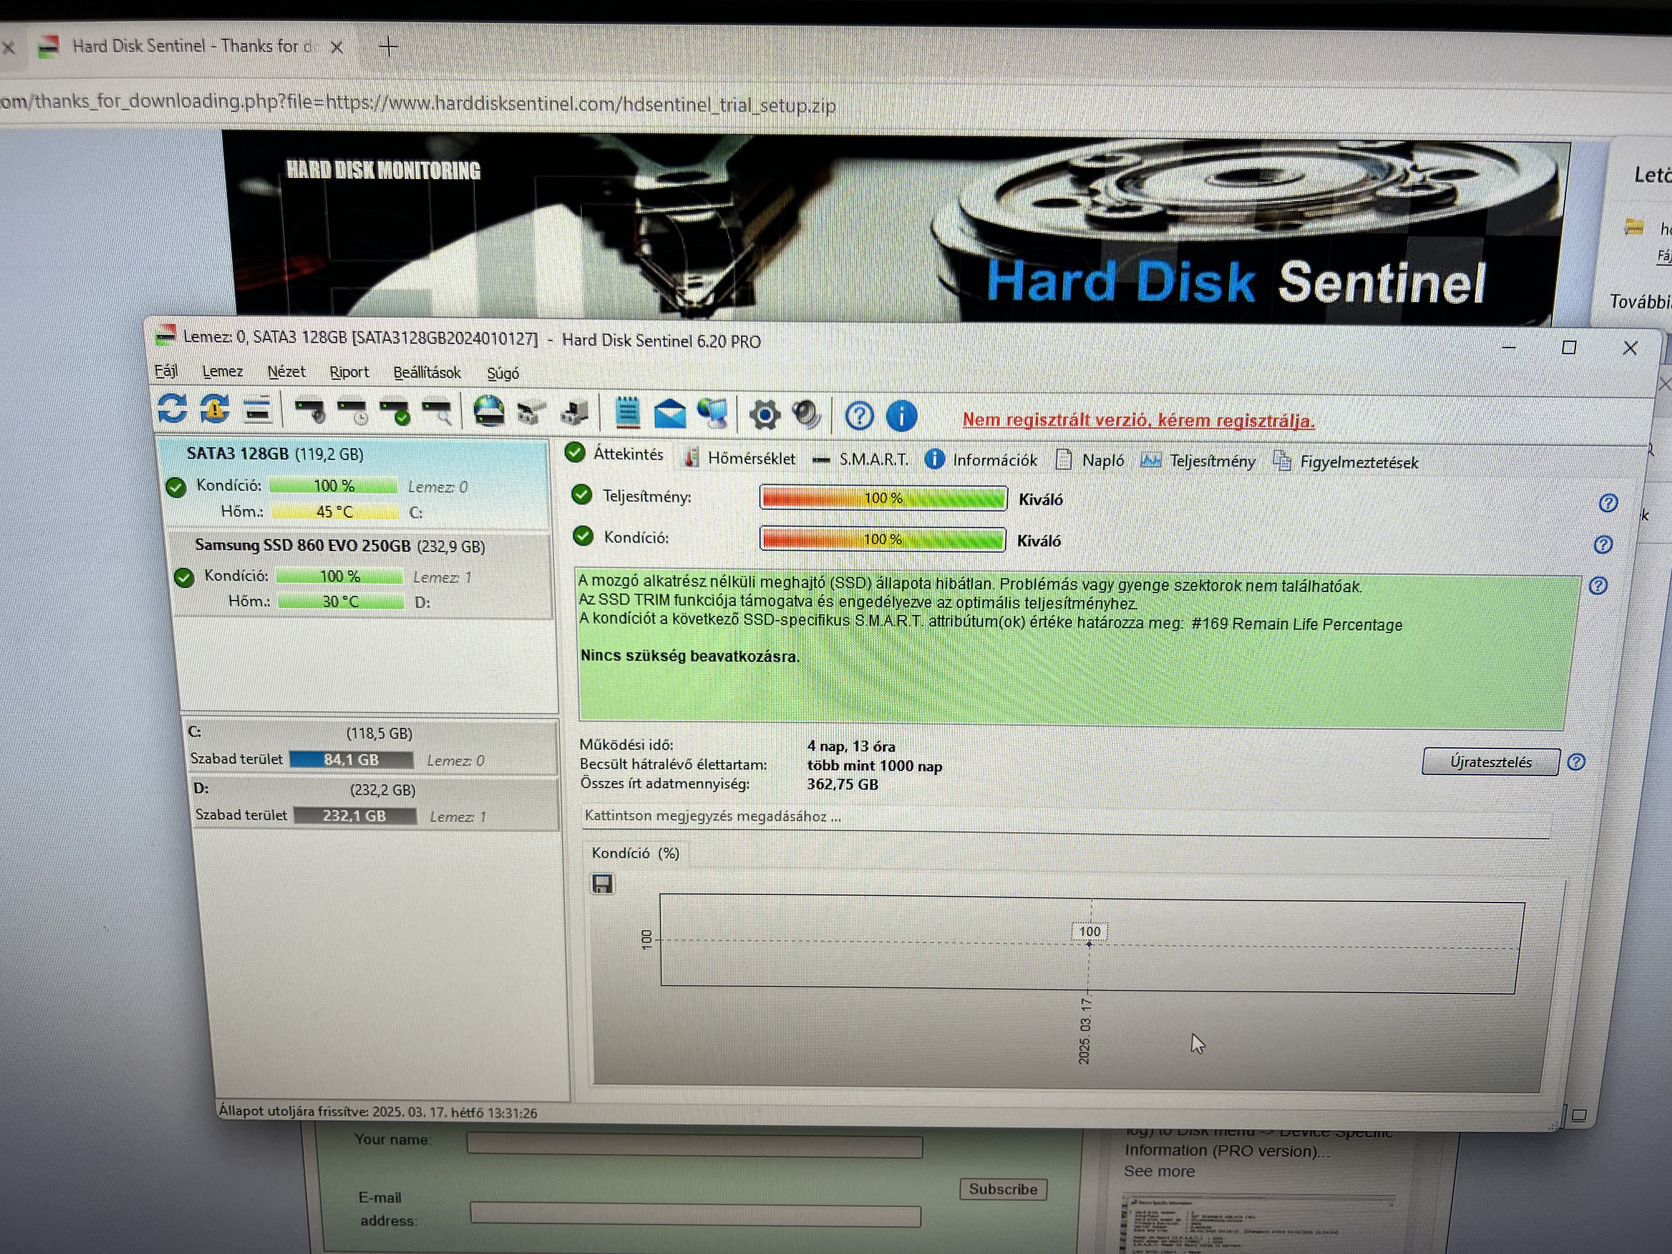Click the help icon beside the Teljesítmény bar
This screenshot has width=1672, height=1254.
[x=1608, y=503]
